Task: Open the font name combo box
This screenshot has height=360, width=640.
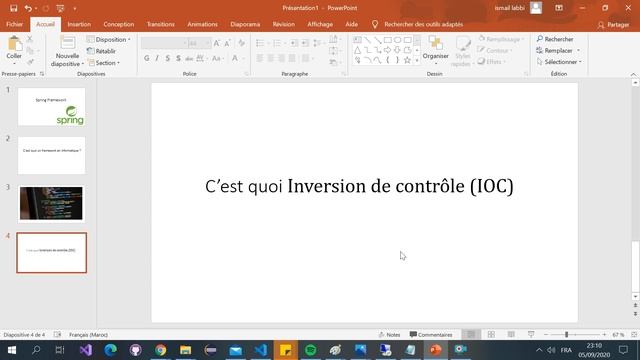Action: point(164,43)
